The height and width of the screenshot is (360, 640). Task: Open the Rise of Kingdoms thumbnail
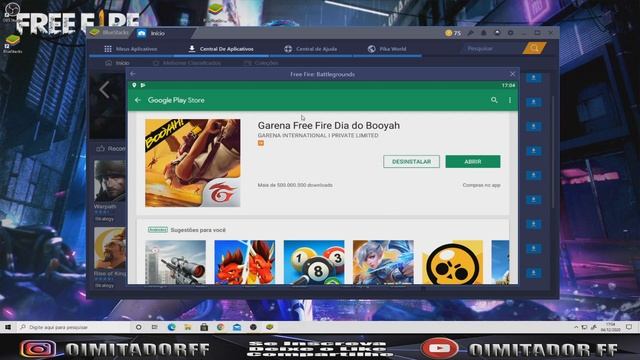(109, 248)
